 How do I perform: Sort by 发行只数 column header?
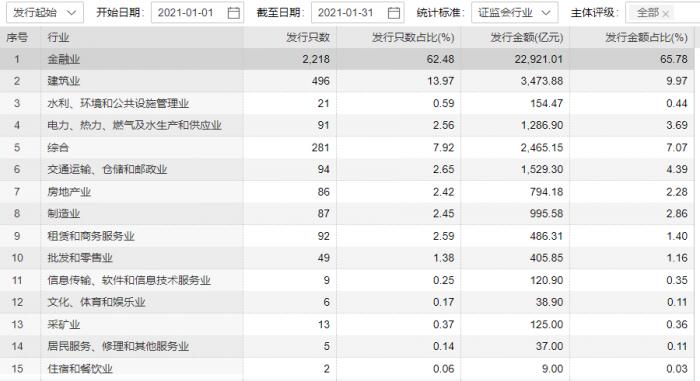click(308, 38)
